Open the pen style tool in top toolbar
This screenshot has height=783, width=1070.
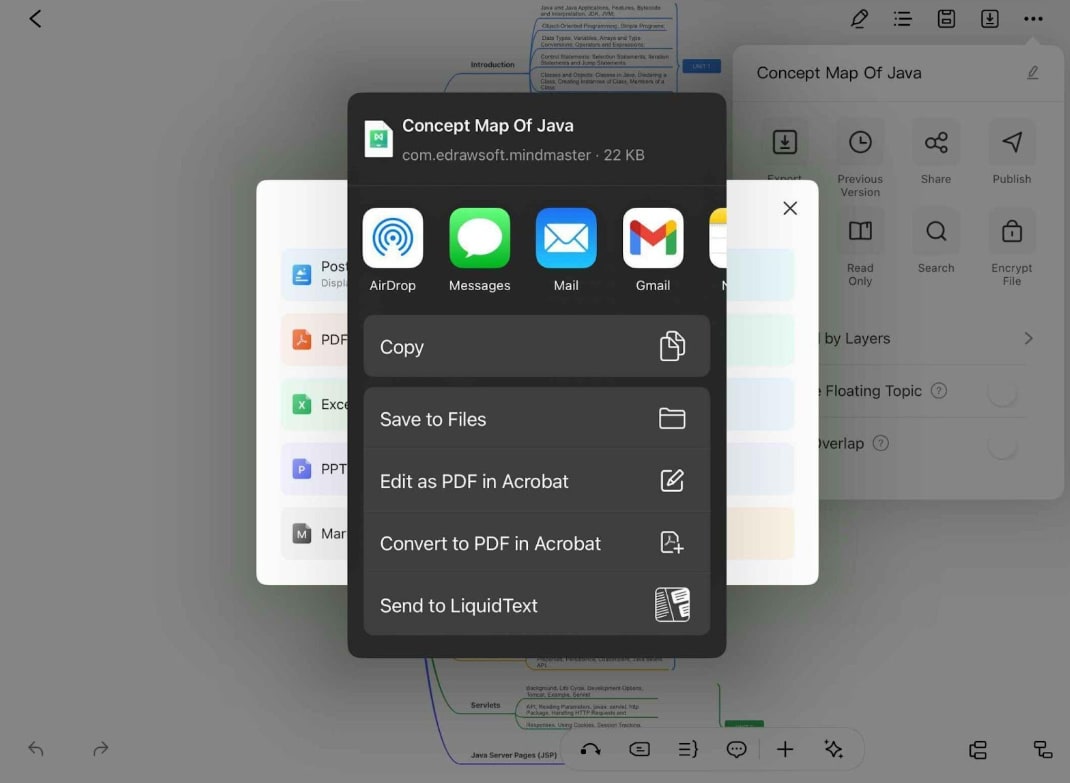click(859, 19)
